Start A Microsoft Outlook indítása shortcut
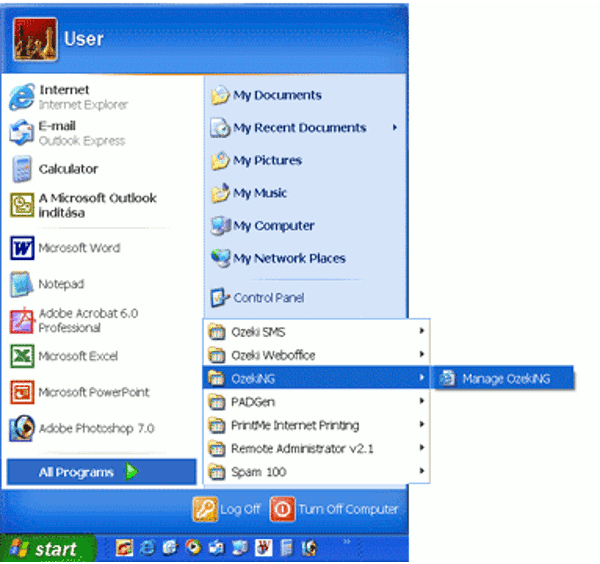 tap(83, 205)
